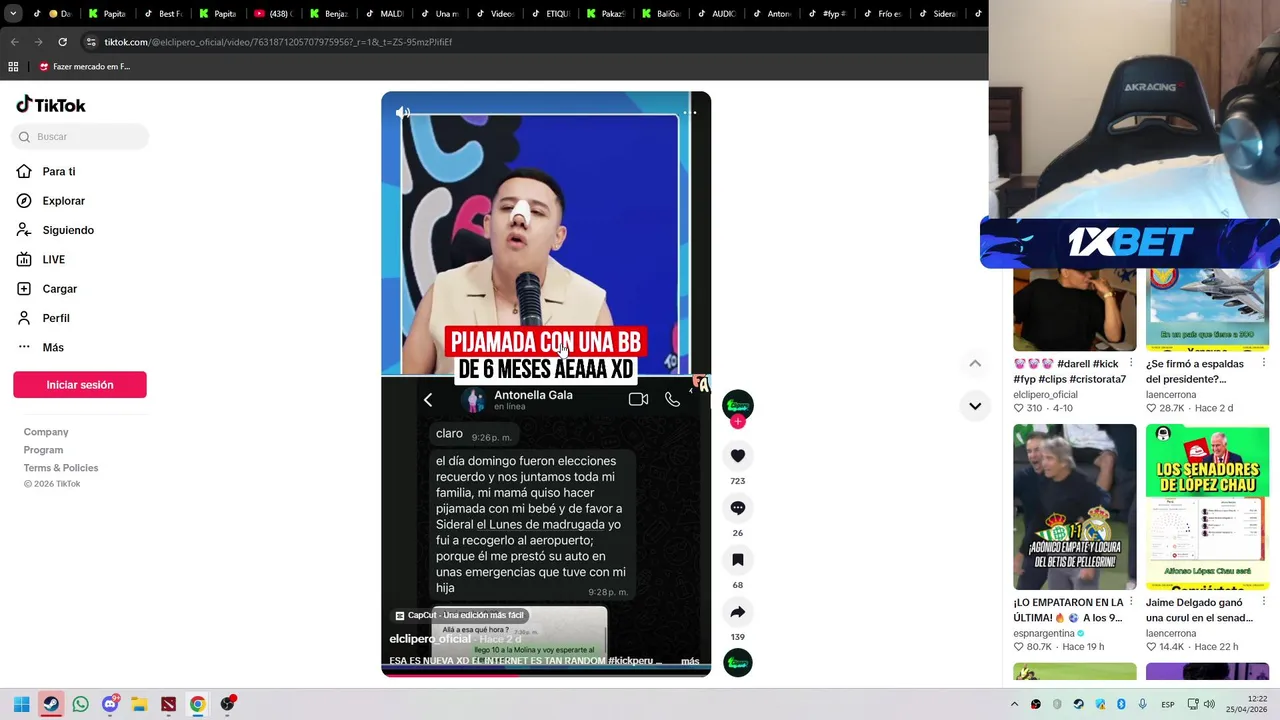Viewport: 1280px width, 720px height.
Task: Switch to the (438) YouTube tab
Action: 272,14
